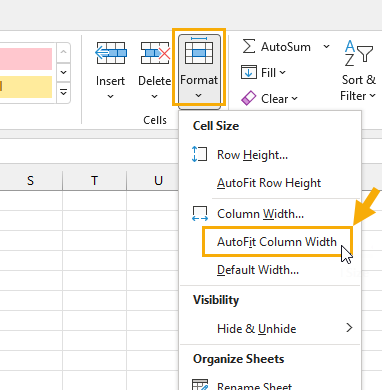Expand the Delete dropdown chevron

(154, 97)
